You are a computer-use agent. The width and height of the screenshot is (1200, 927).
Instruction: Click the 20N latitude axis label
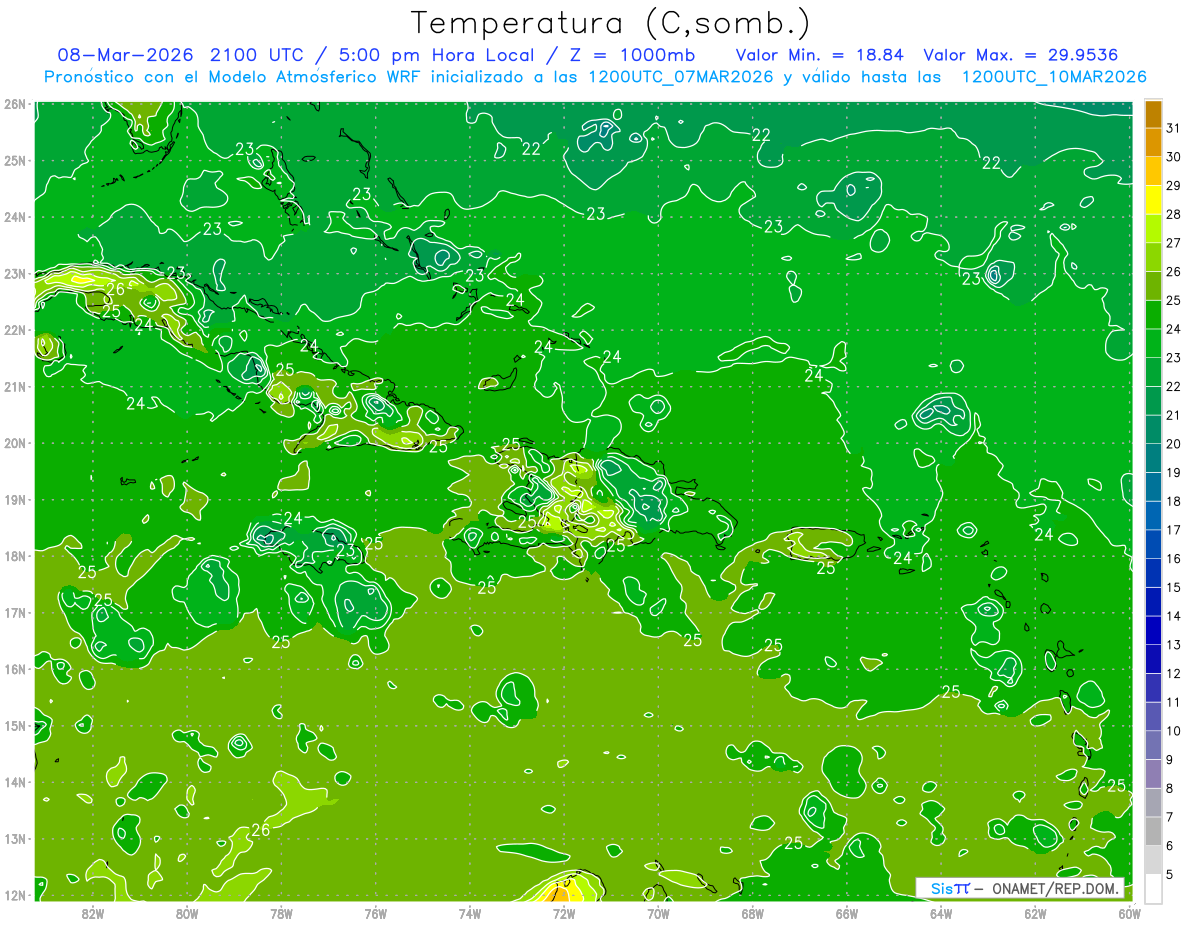point(14,443)
